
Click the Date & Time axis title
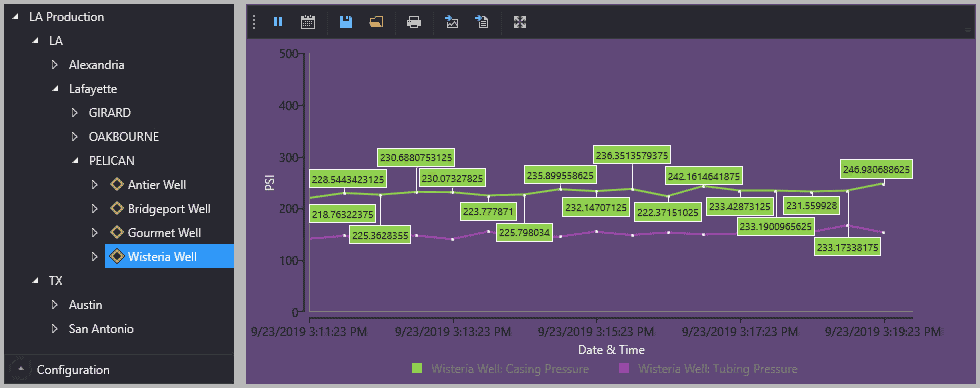point(611,349)
